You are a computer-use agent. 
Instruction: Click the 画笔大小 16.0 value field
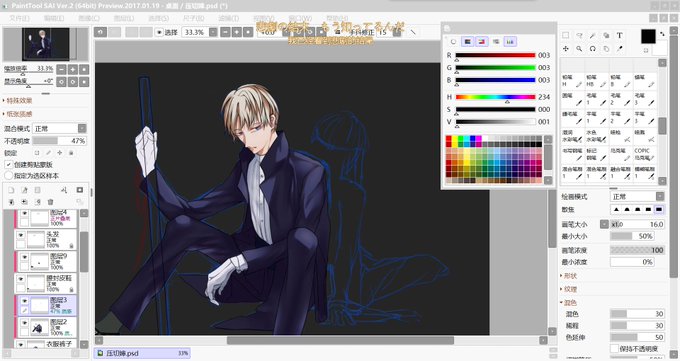638,224
